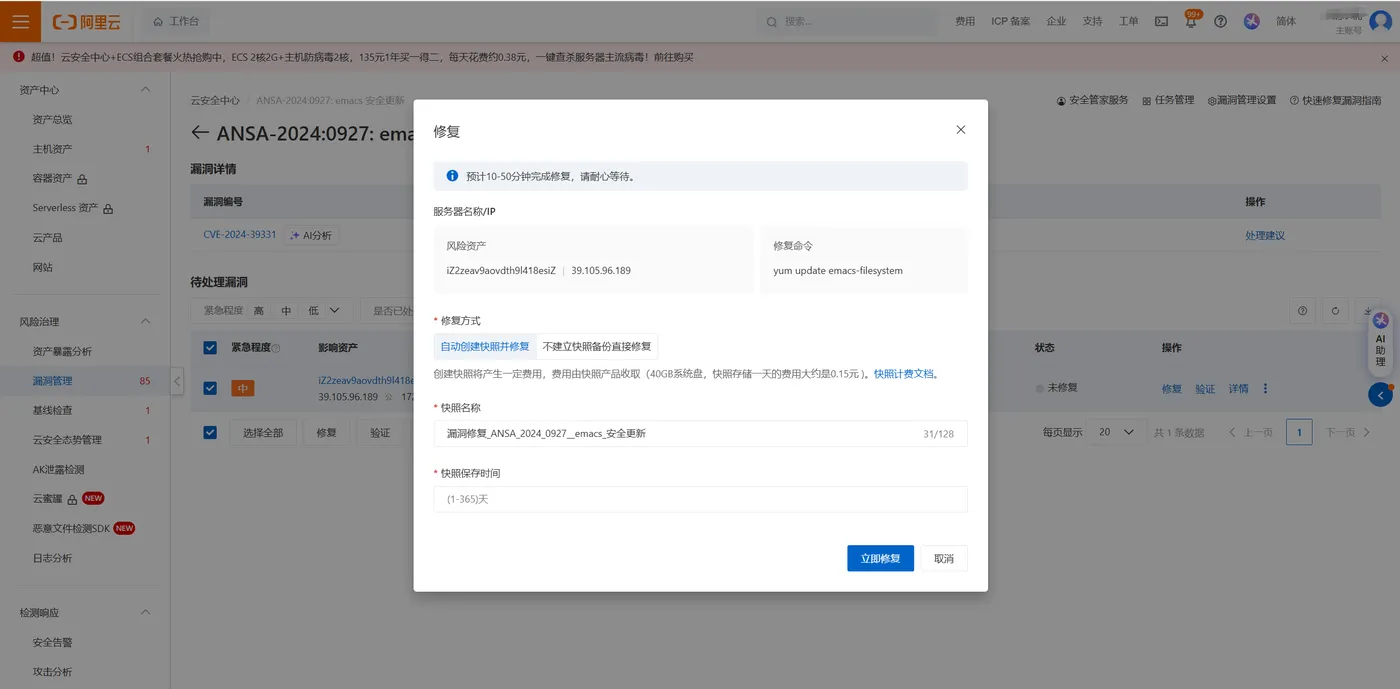Open 资产暴露分析 in sidebar

[x=62, y=351]
